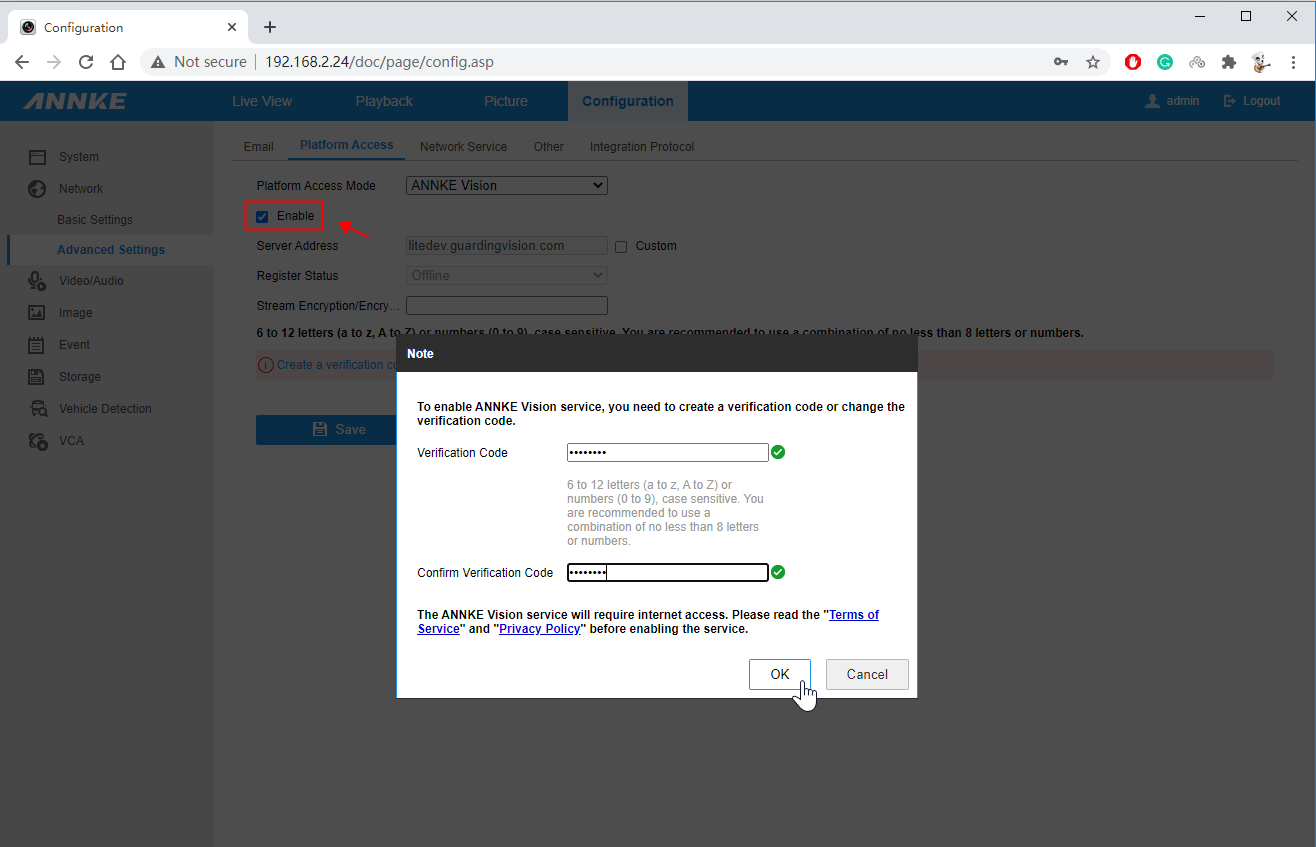
Task: Open the Integration Protocol tab
Action: coord(641,146)
